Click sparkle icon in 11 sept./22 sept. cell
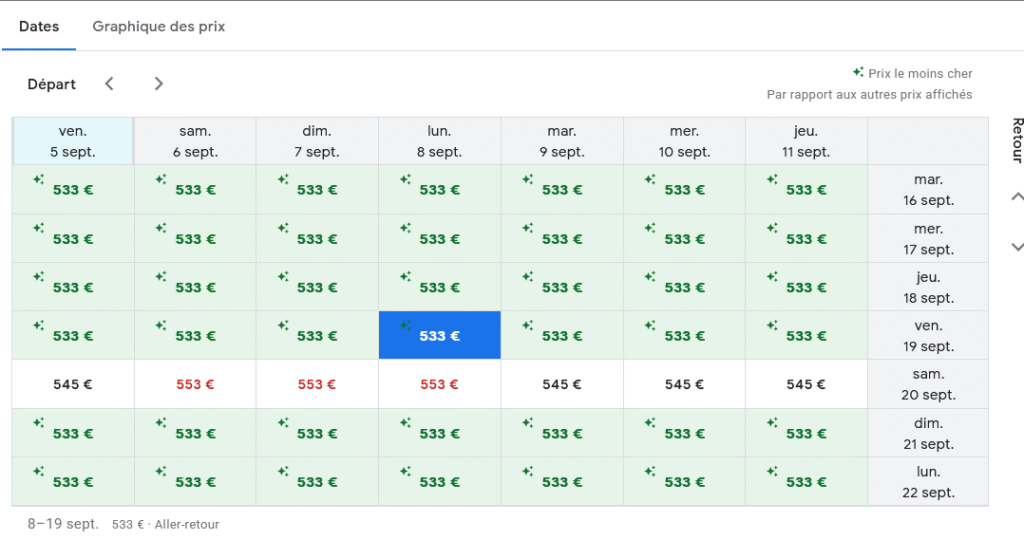This screenshot has height=540, width=1024. 773,471
